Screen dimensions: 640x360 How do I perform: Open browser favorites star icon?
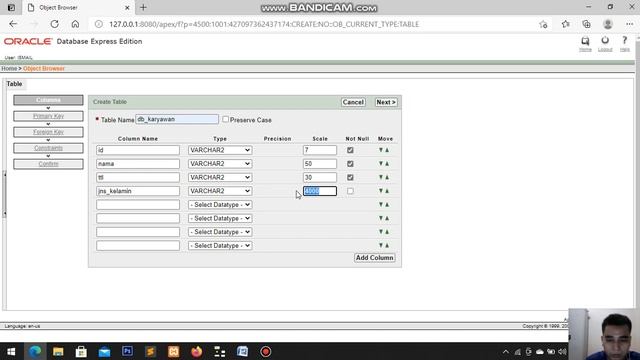(565, 24)
